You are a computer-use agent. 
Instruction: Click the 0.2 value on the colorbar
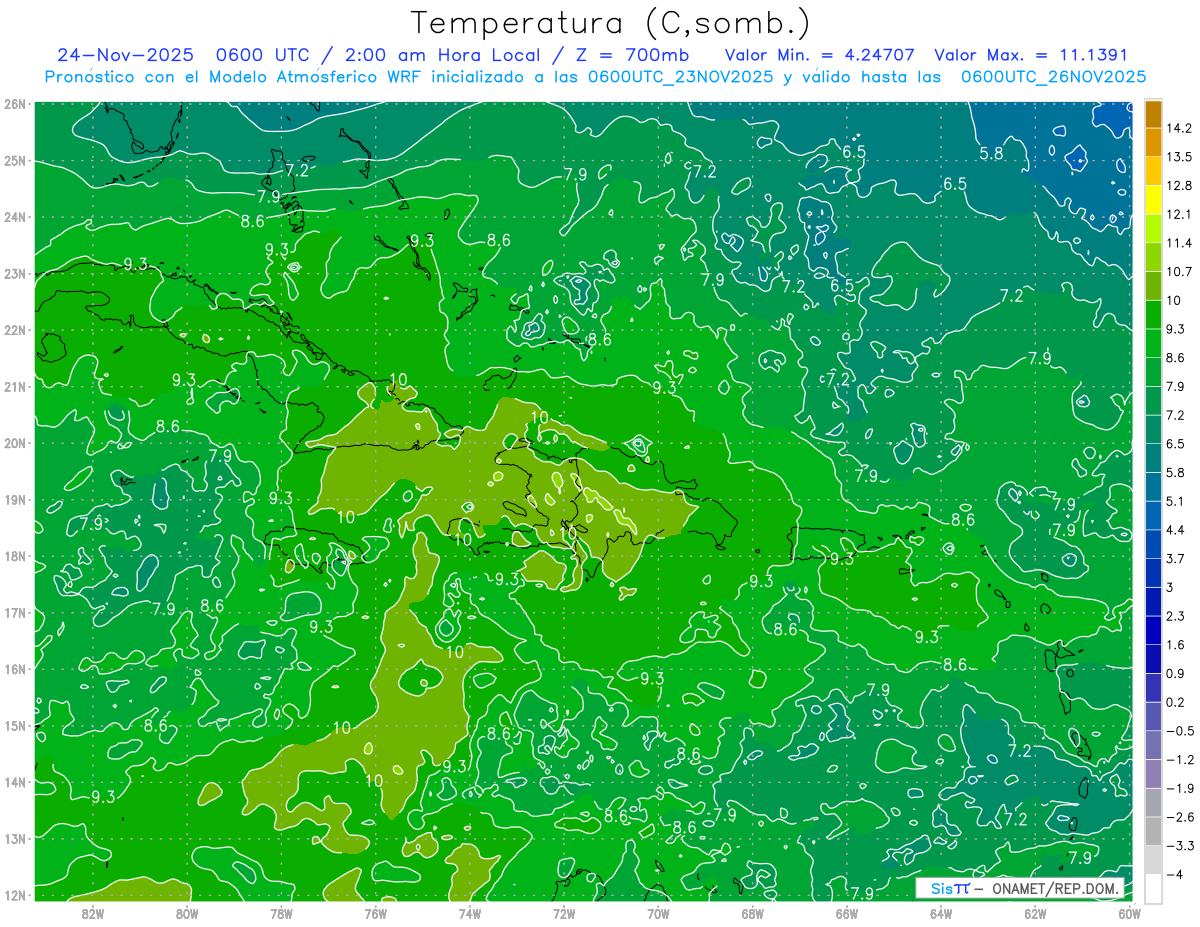click(x=1175, y=702)
